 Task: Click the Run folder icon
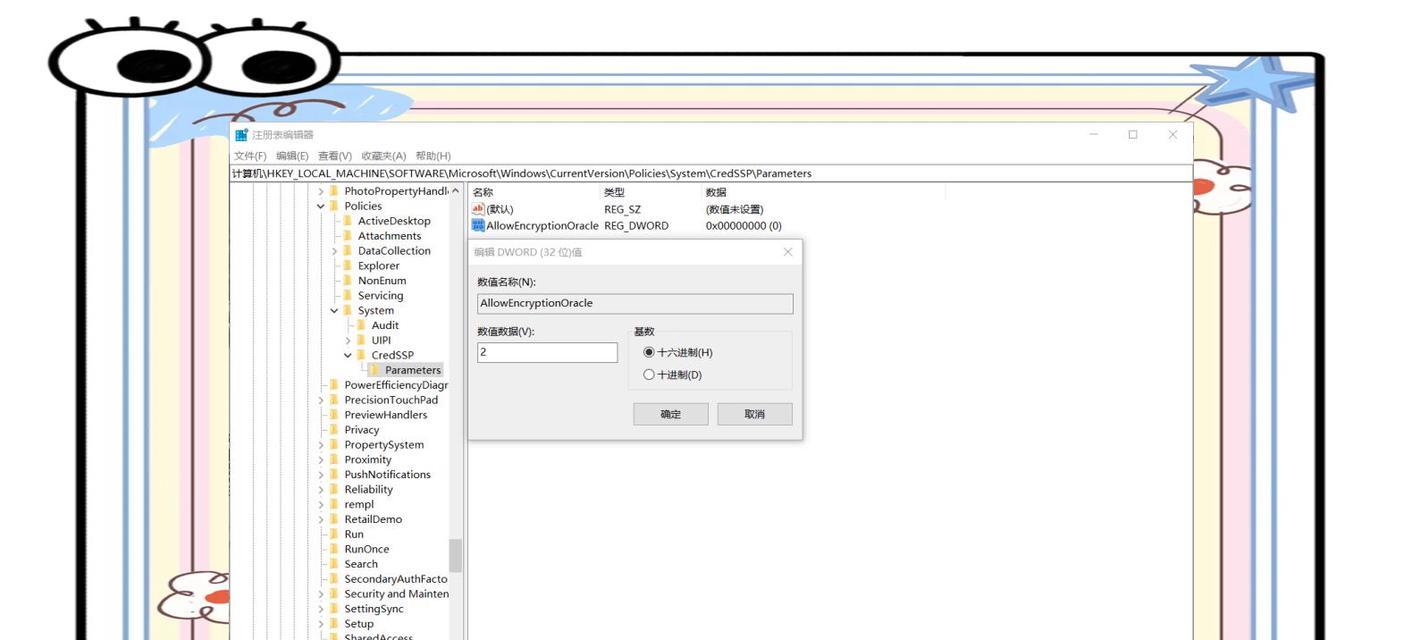[x=335, y=534]
